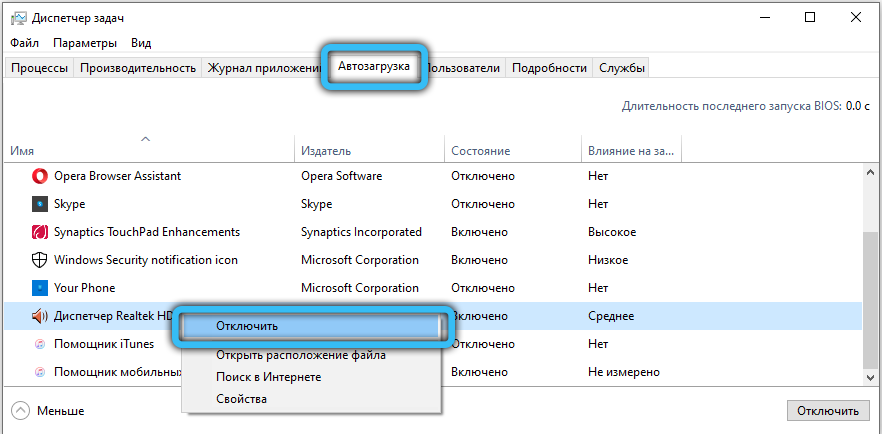Select Свойства from the context menu
882x434 pixels.
tap(241, 399)
